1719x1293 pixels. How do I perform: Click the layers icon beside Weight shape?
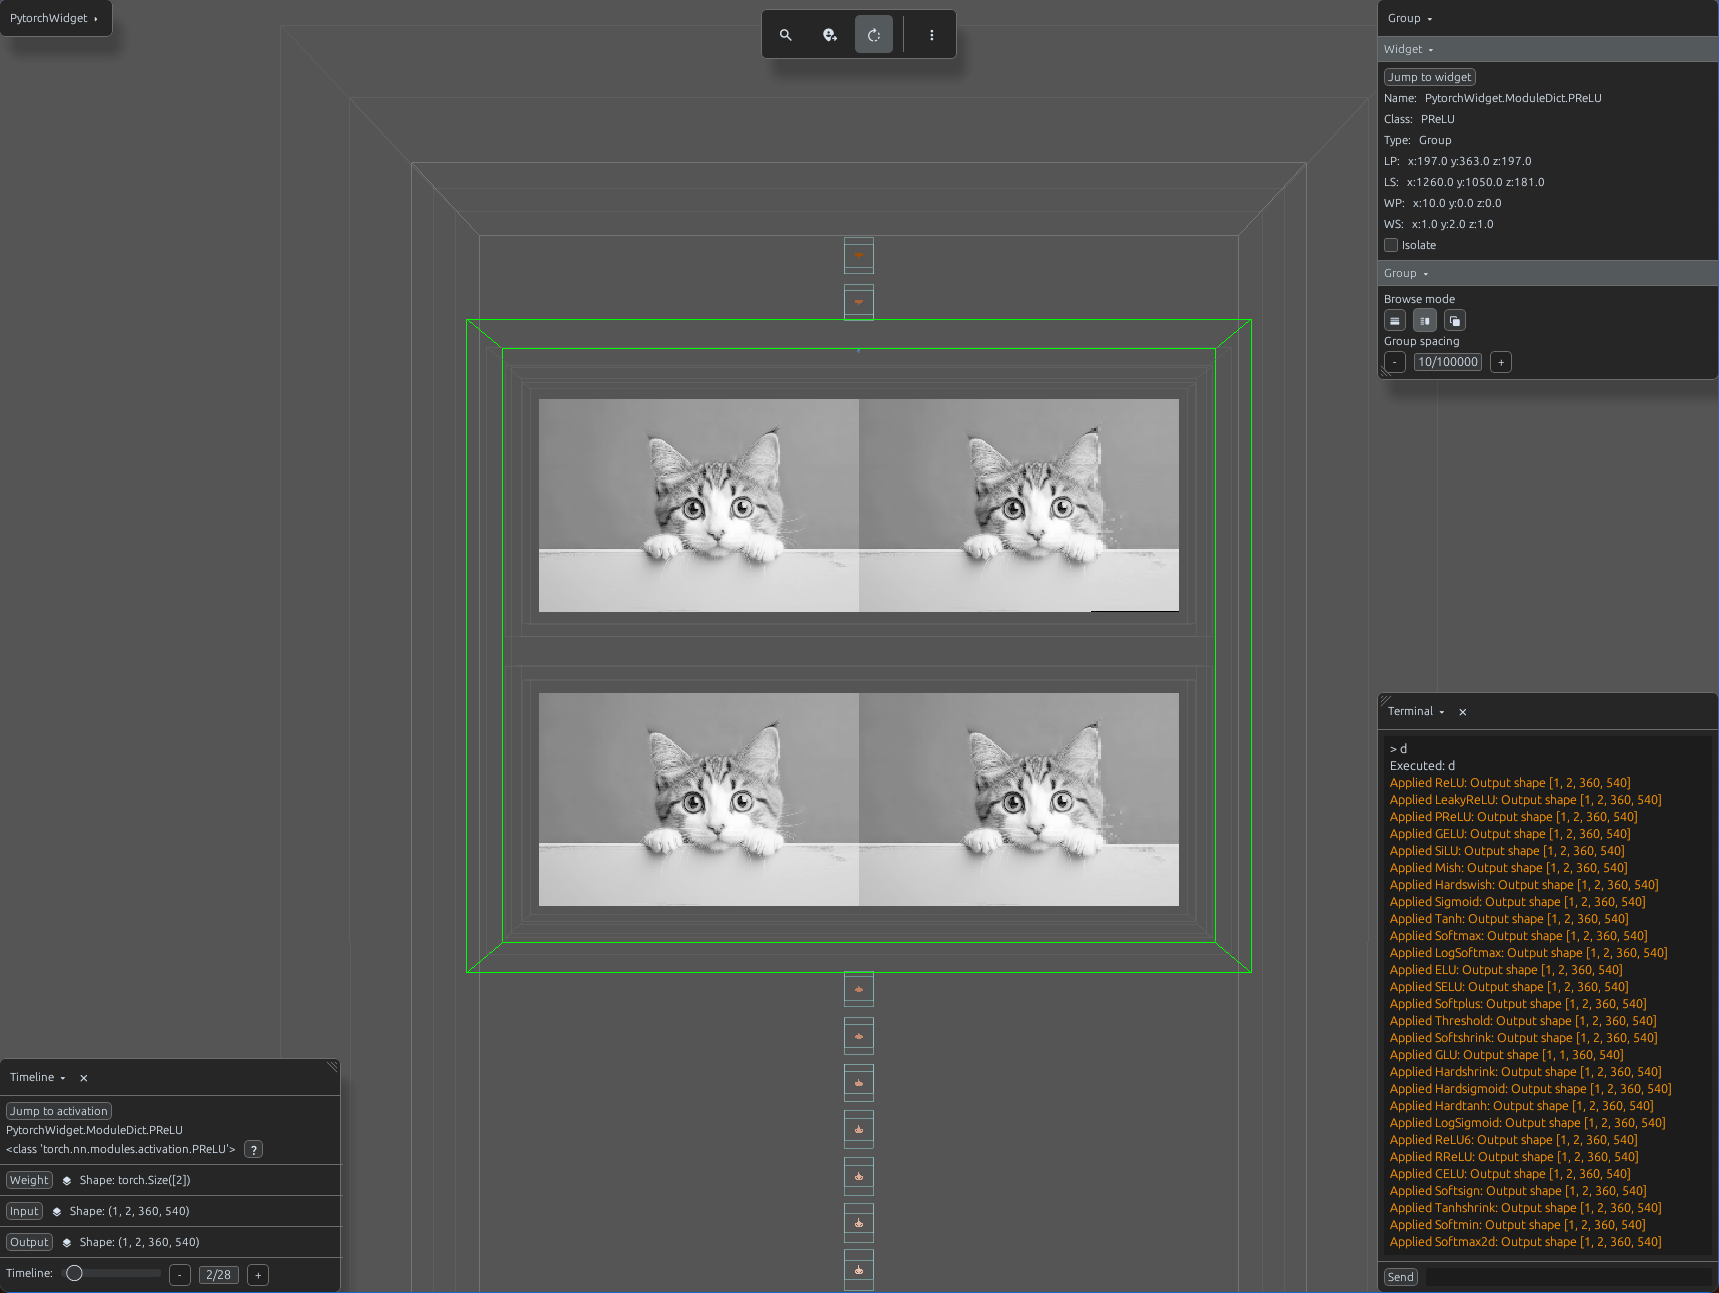[67, 1181]
